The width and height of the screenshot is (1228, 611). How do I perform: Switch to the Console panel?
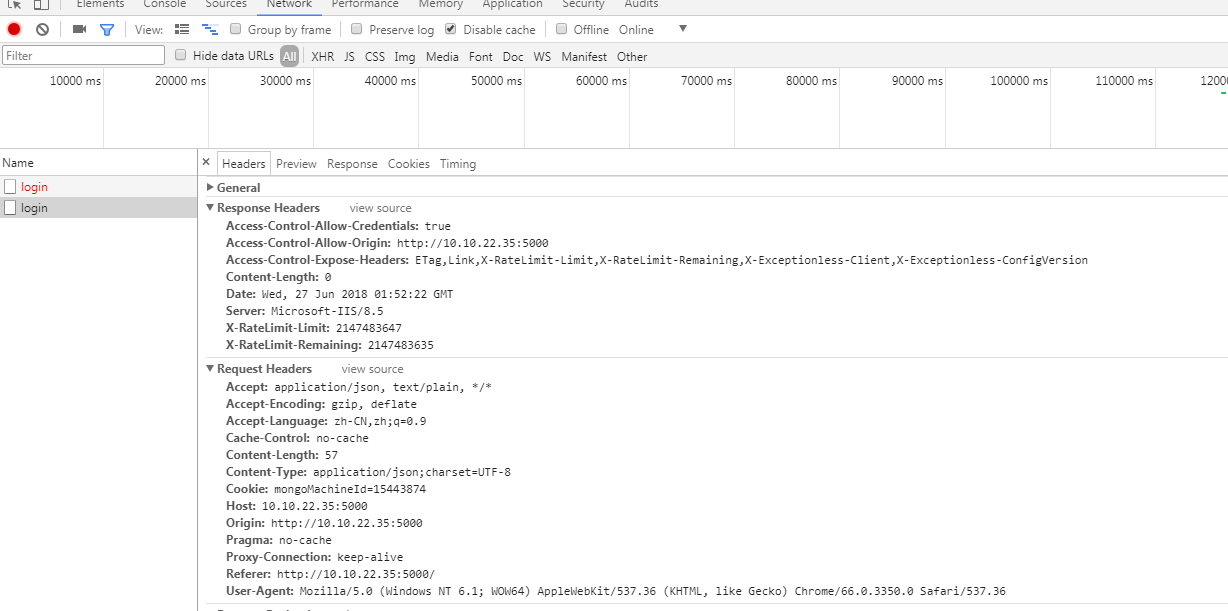(x=164, y=4)
